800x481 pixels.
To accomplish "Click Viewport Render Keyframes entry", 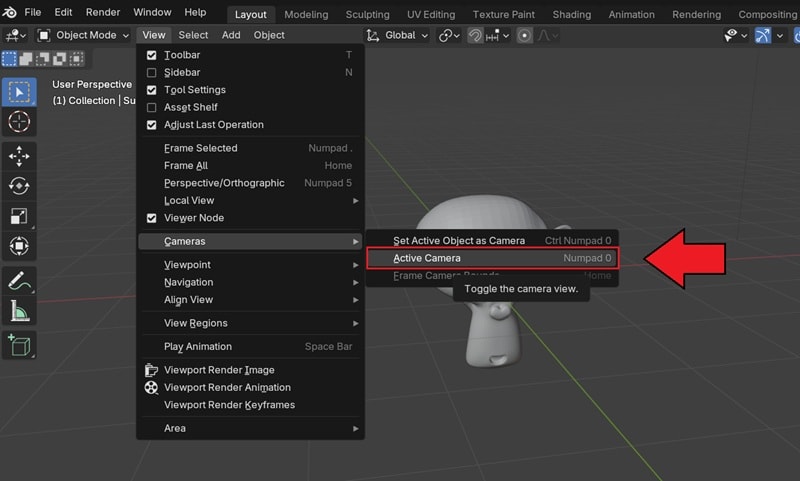I will pos(250,405).
